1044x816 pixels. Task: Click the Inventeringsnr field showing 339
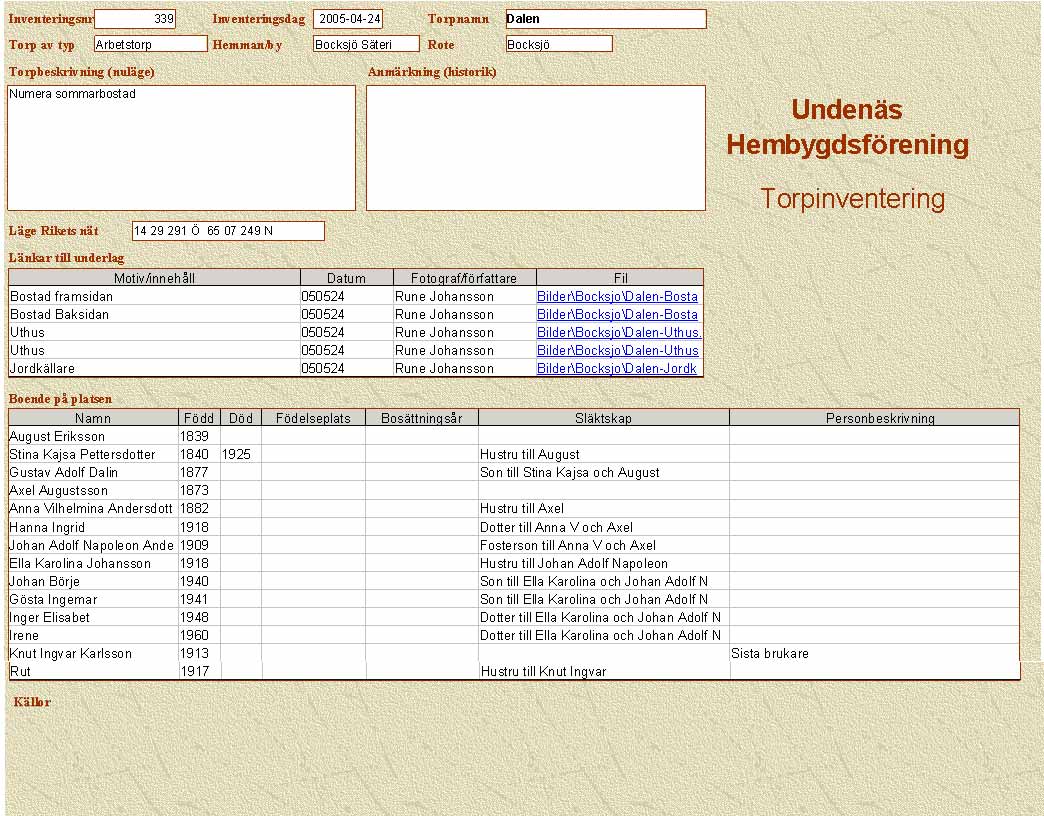point(135,19)
